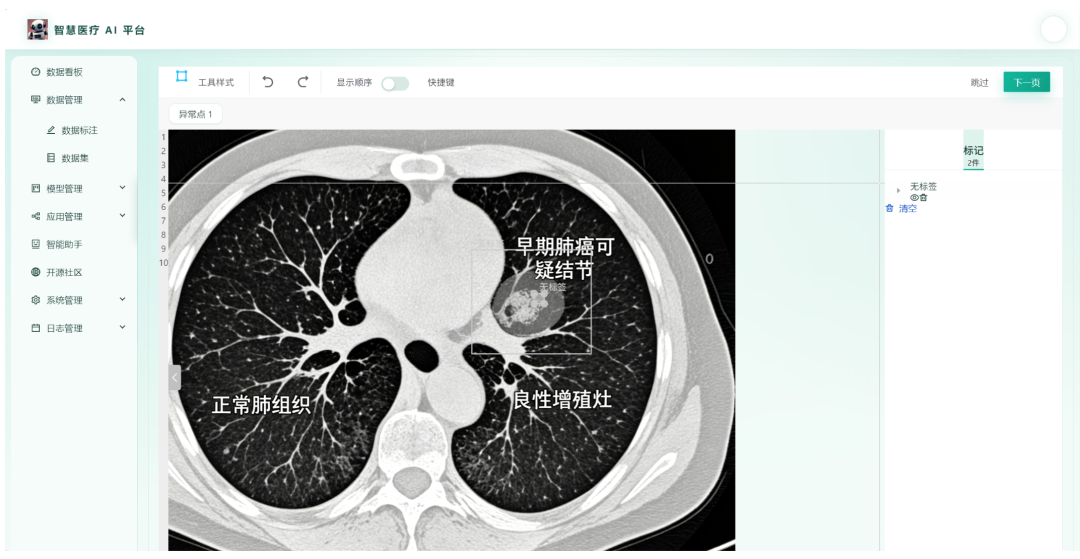The height and width of the screenshot is (559, 1080).
Task: Click the 早期肺癌可疑结节 label on the CT image
Action: tap(564, 257)
